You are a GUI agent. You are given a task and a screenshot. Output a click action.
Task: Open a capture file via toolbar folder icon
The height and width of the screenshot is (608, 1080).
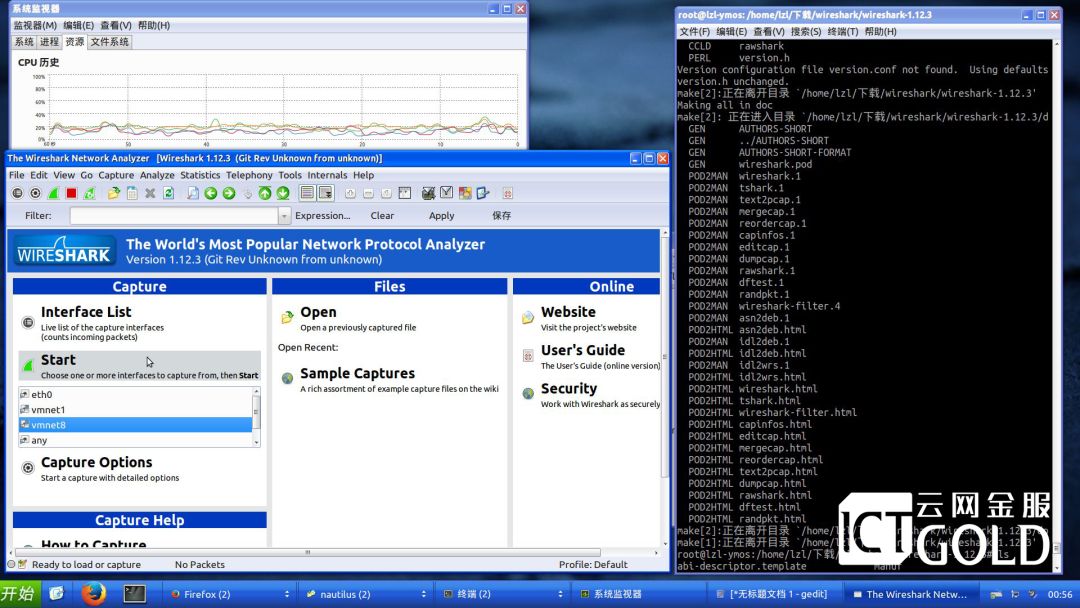tap(114, 193)
